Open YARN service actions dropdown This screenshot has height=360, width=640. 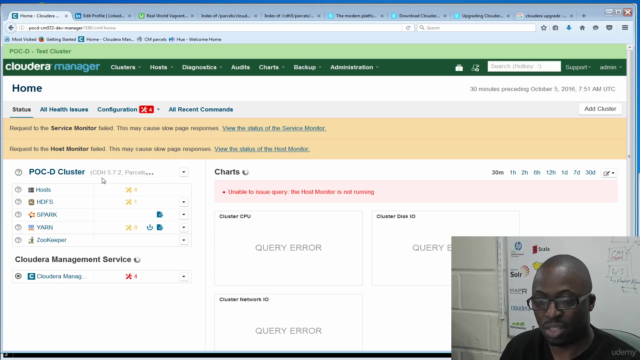[184, 227]
